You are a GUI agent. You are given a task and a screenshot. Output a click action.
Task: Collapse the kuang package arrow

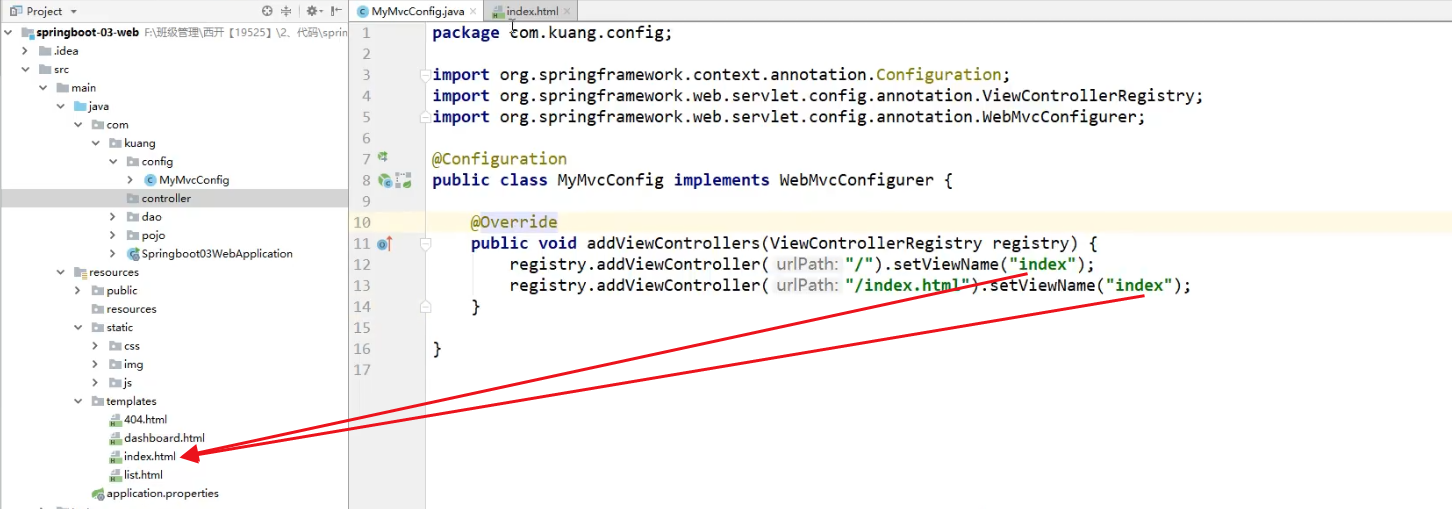[x=95, y=143]
